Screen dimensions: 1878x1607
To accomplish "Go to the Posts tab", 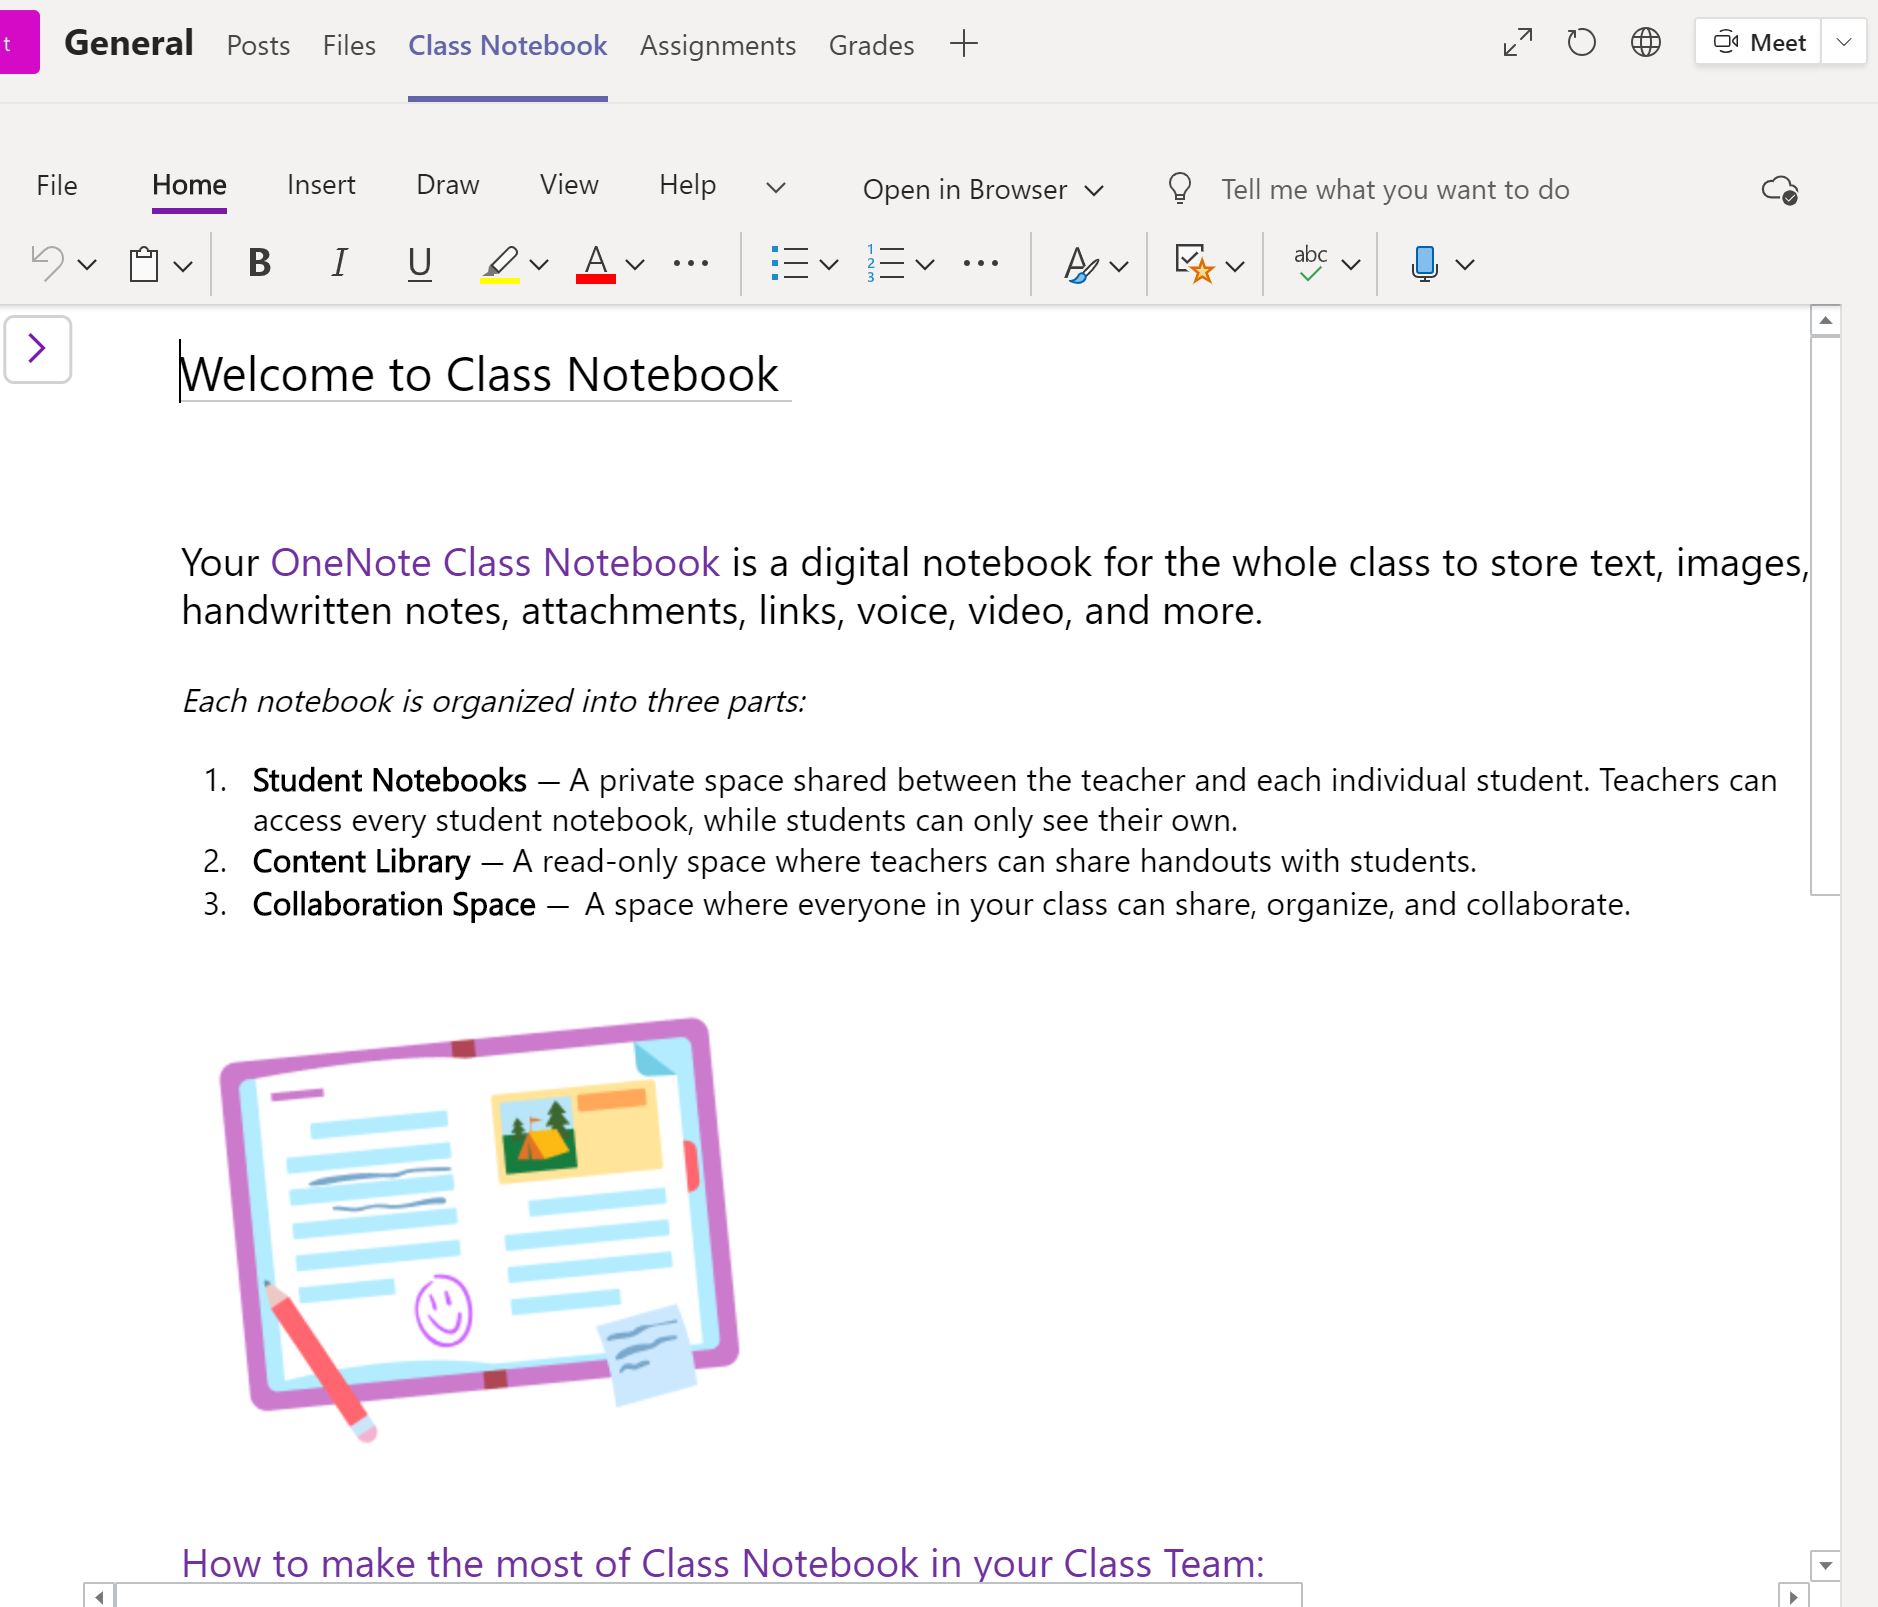I will point(258,45).
